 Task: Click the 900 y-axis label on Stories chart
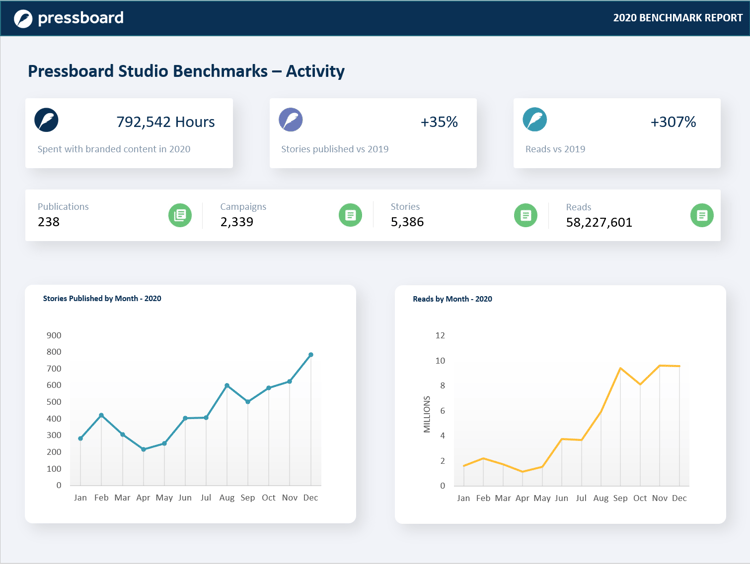click(54, 335)
